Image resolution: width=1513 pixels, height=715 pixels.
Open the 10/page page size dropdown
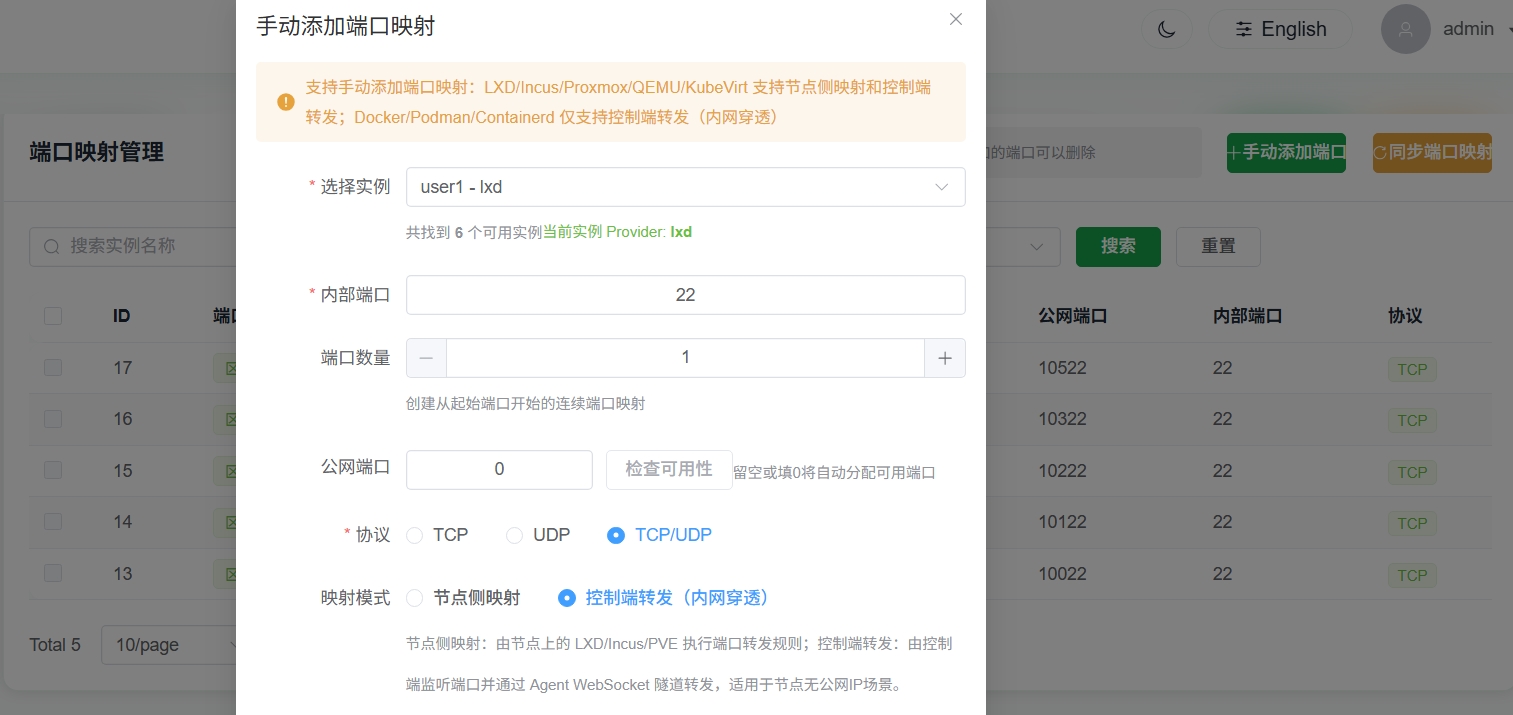coord(168,645)
